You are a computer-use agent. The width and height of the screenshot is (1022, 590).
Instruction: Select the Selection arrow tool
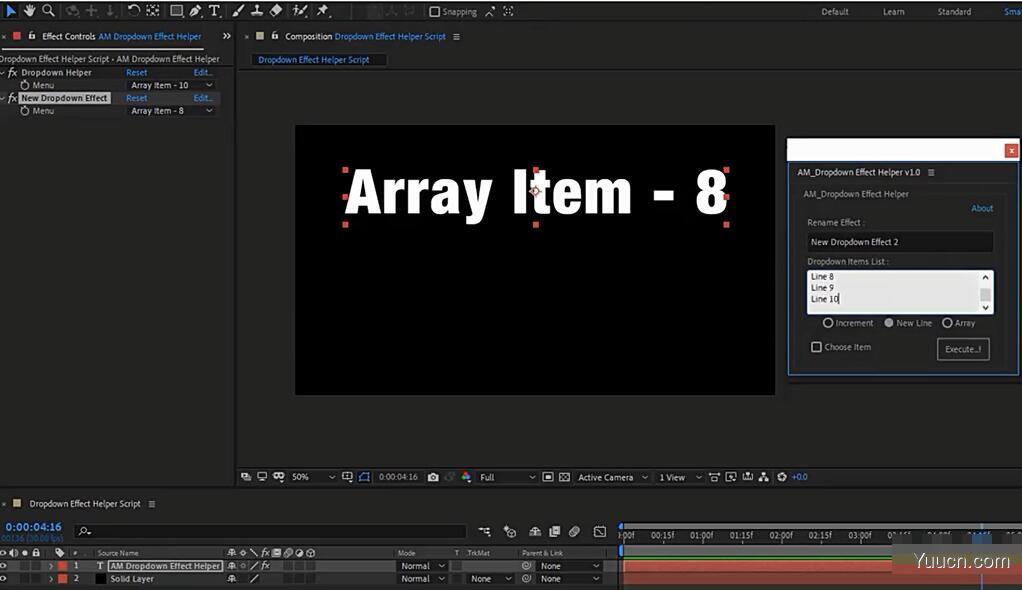pos(10,10)
